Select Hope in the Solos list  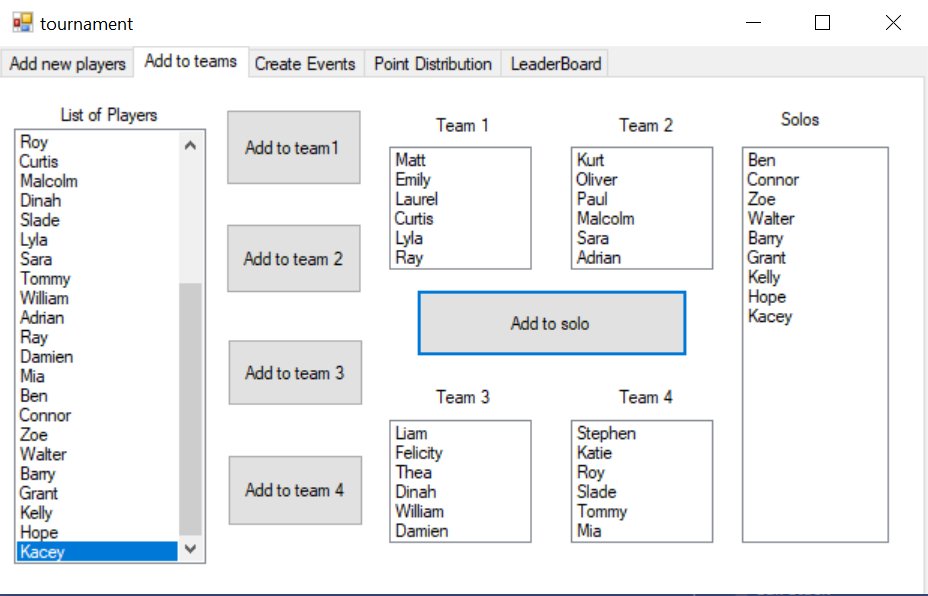pos(815,297)
